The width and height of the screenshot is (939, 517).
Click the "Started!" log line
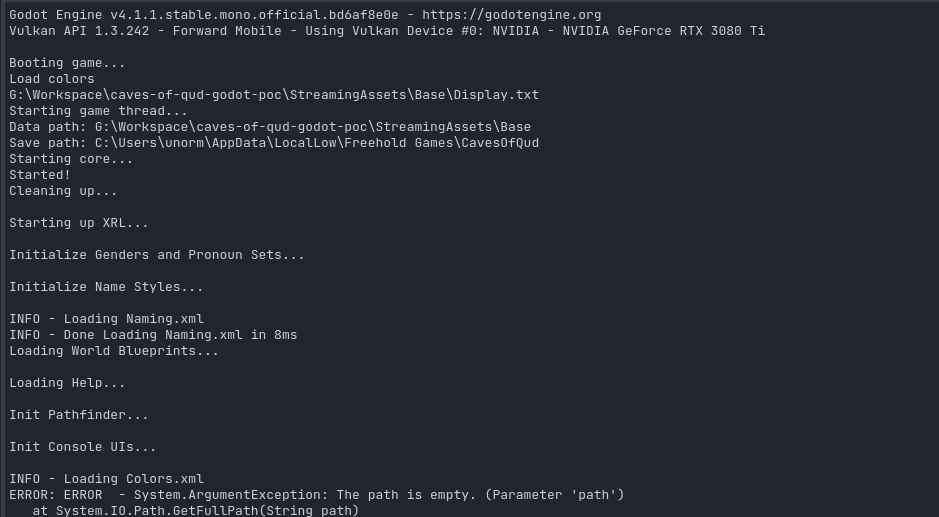pos(40,175)
